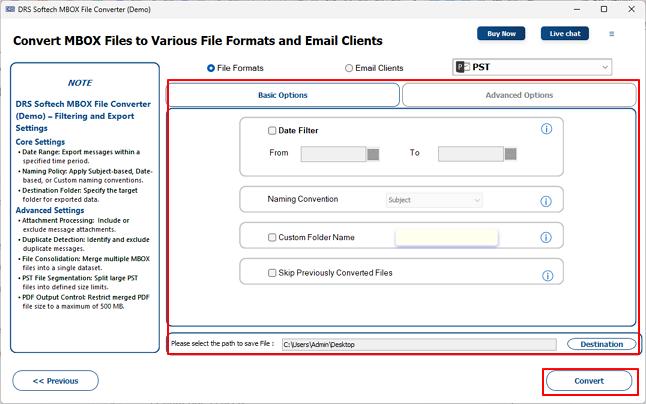Click the 'Please select the path to save File' label
This screenshot has width=646, height=404.
pyautogui.click(x=222, y=343)
